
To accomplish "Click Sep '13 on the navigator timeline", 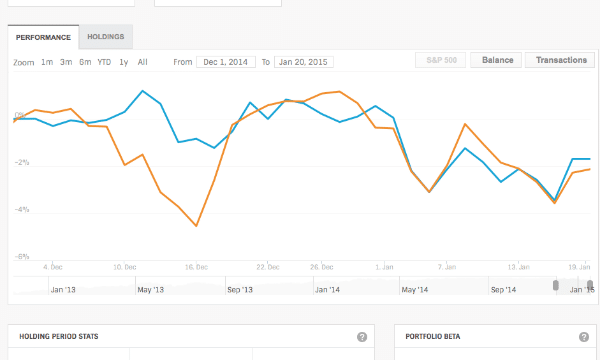I will click(x=240, y=290).
